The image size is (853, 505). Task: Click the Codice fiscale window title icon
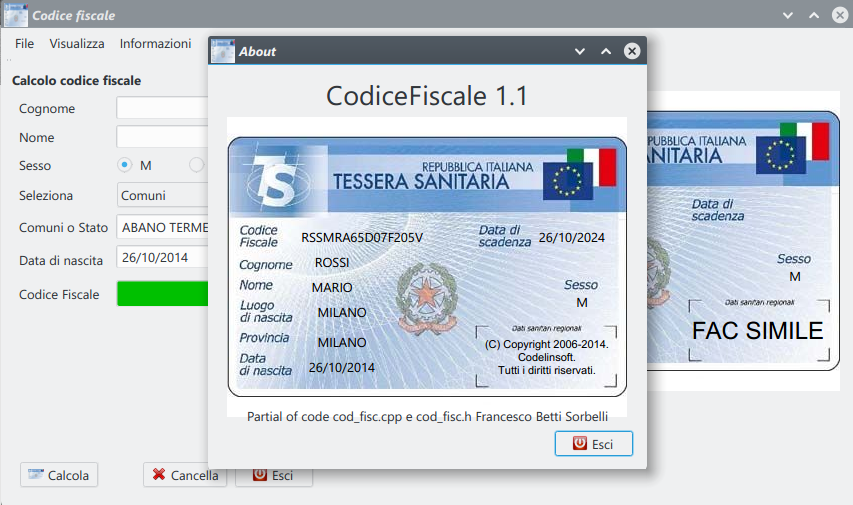[x=16, y=15]
